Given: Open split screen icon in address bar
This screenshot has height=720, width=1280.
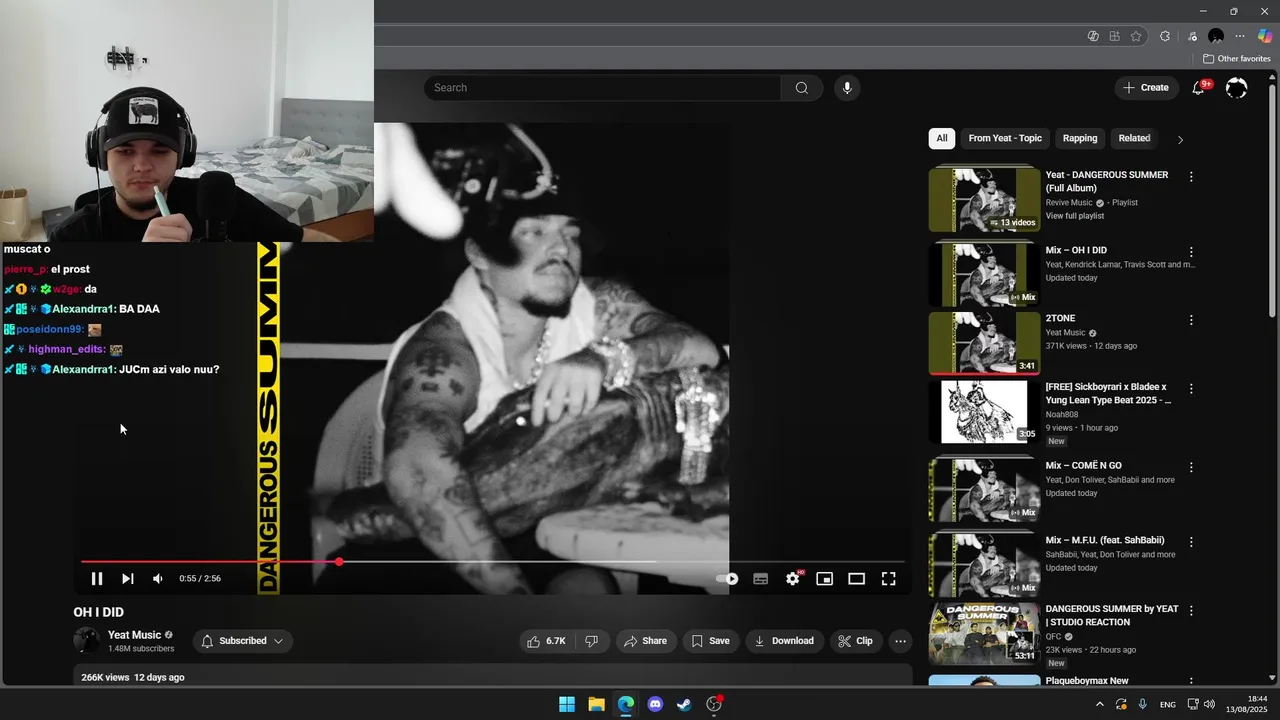Looking at the screenshot, I should click(1115, 36).
